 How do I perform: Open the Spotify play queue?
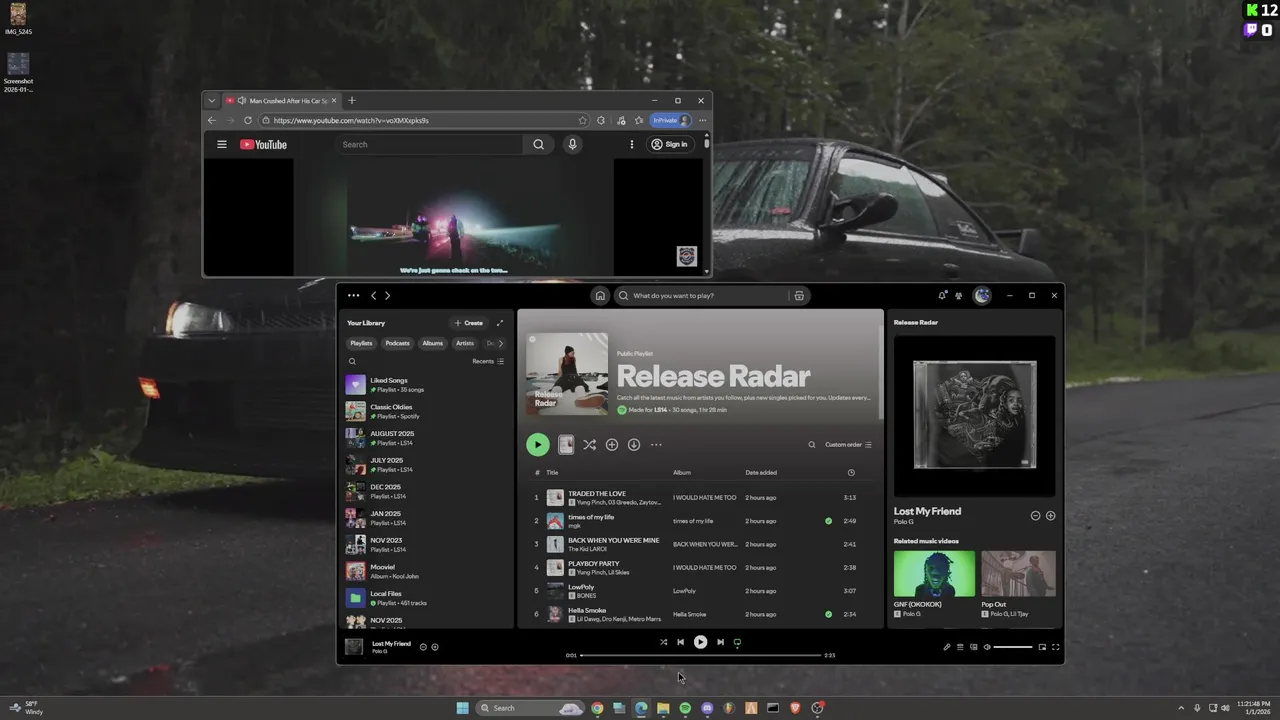960,647
